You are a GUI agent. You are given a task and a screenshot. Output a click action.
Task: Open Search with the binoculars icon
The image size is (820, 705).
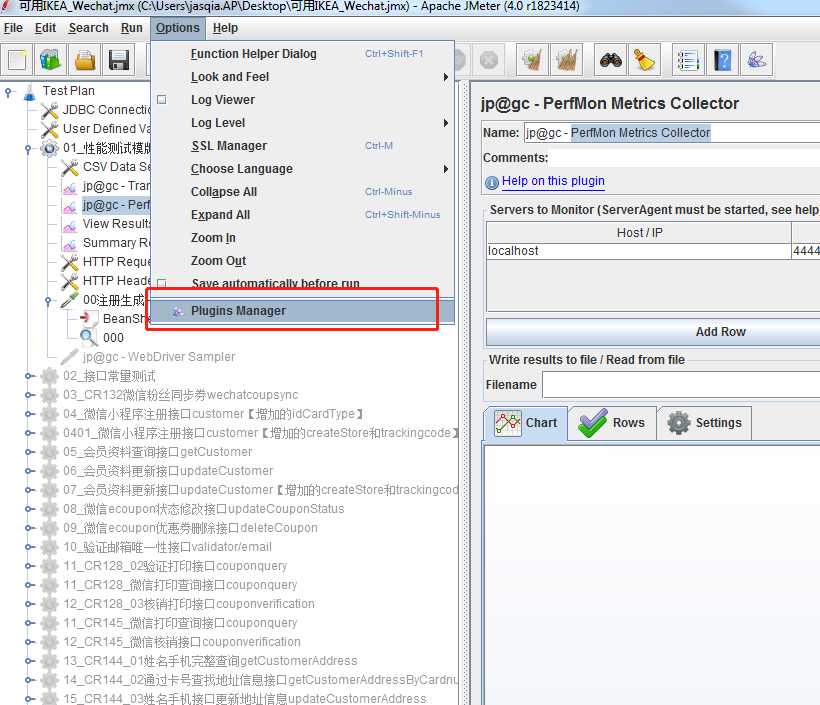tap(610, 60)
